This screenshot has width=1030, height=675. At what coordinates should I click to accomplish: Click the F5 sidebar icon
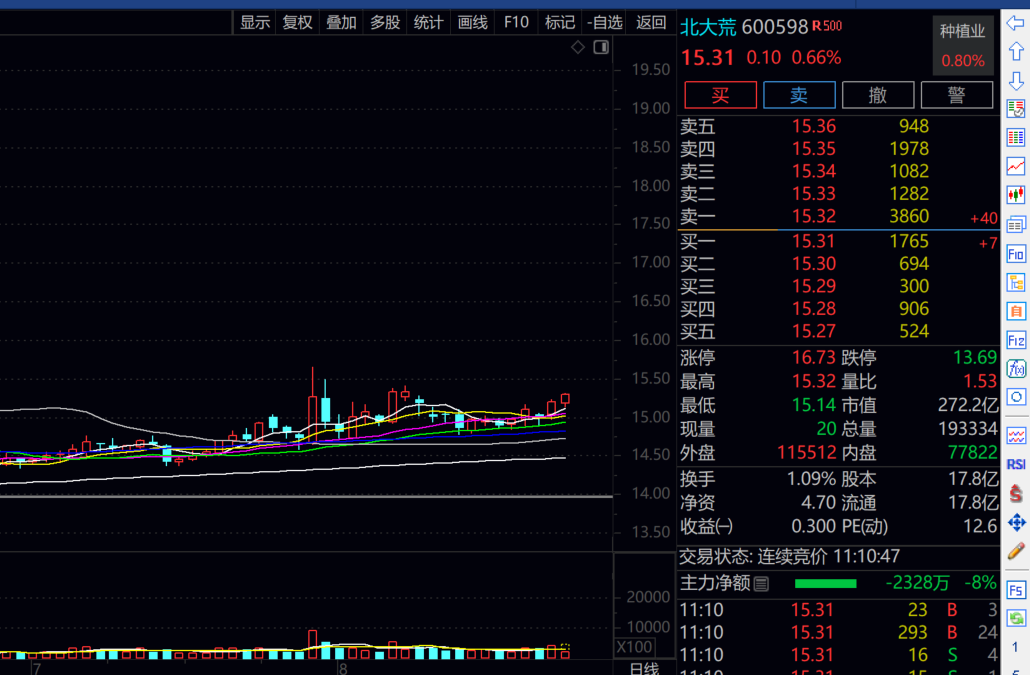(1016, 590)
